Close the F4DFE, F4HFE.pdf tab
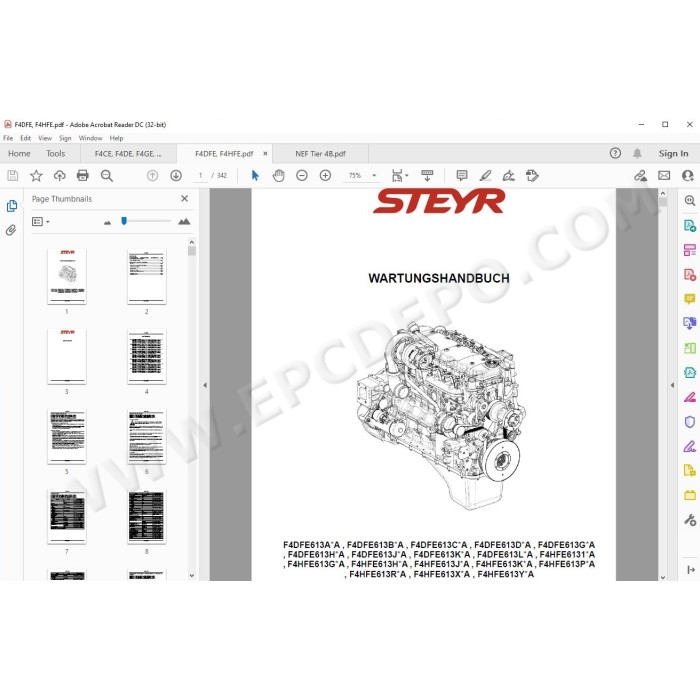700x700 pixels. (265, 153)
